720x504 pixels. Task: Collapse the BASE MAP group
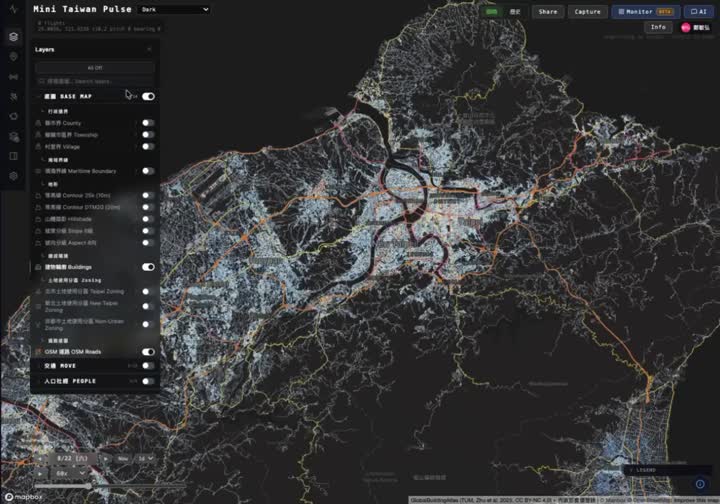point(40,96)
